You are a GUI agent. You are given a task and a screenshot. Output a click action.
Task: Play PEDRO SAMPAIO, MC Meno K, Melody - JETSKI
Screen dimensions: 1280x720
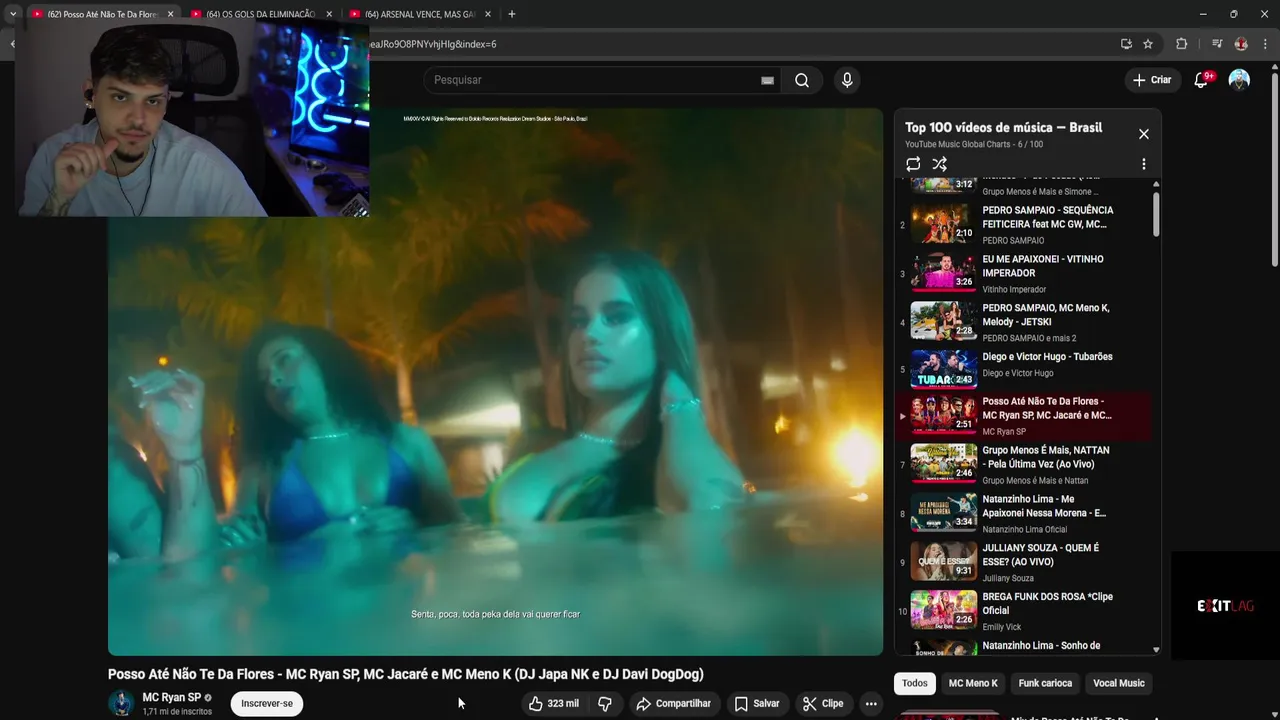1024,322
